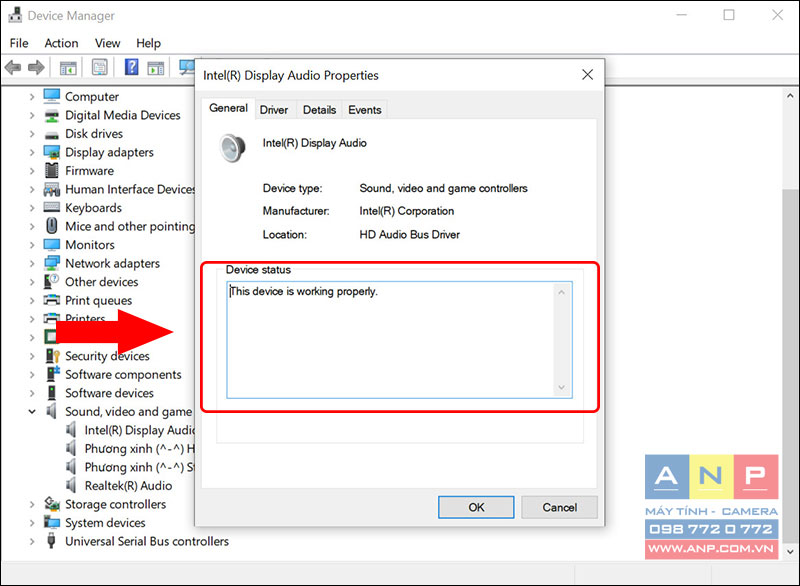
Task: Toggle the Show/Hide Console Tree toolbar icon
Action: (x=68, y=67)
